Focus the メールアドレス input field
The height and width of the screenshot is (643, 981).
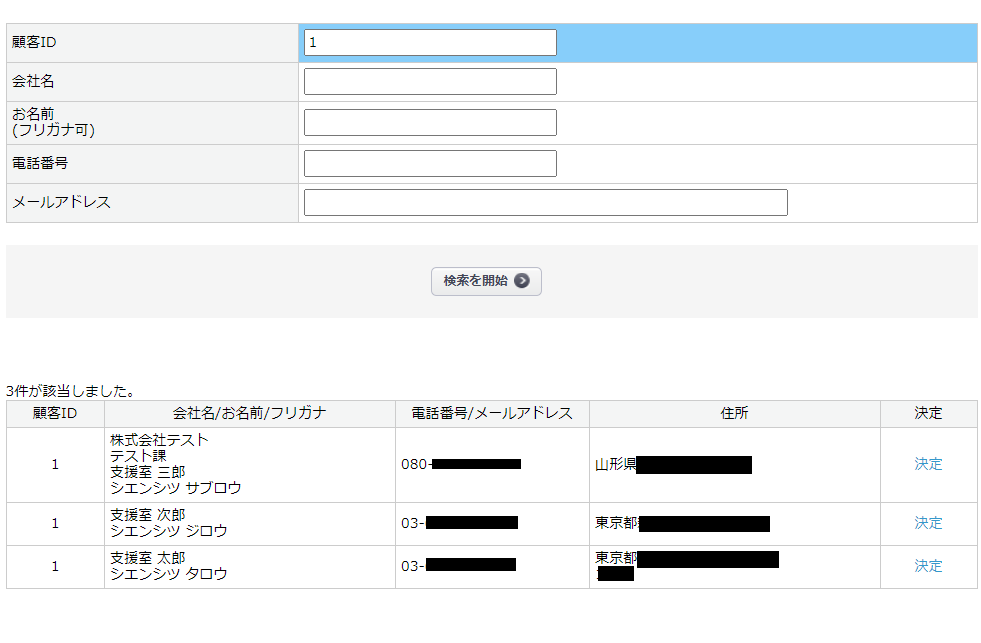545,203
